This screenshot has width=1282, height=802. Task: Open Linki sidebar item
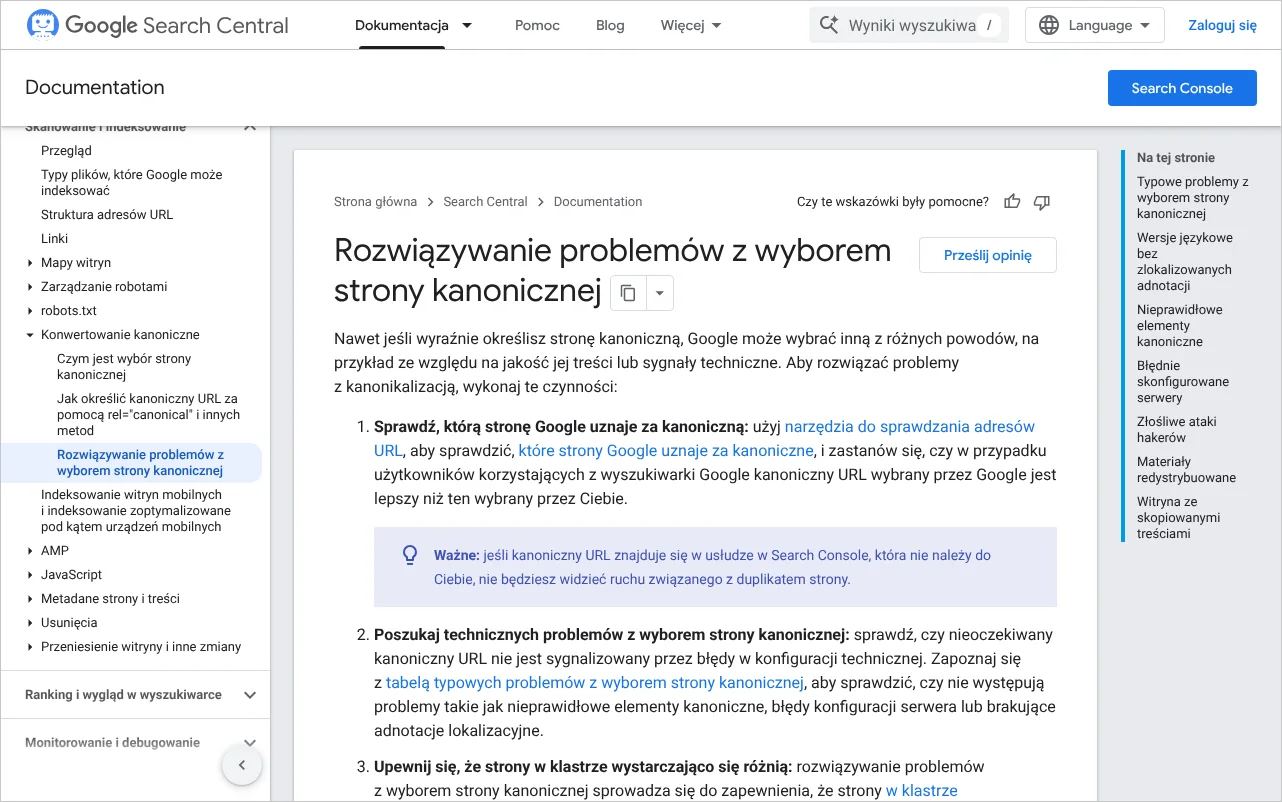tap(55, 239)
